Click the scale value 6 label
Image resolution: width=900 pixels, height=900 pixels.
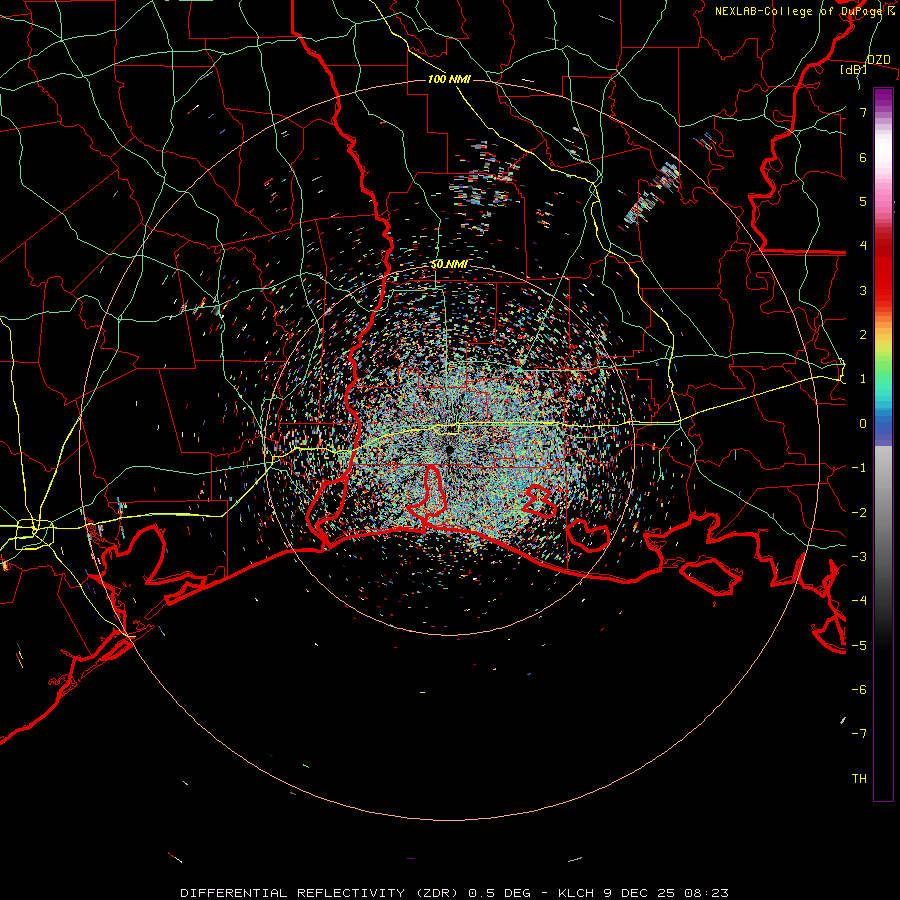[x=863, y=157]
